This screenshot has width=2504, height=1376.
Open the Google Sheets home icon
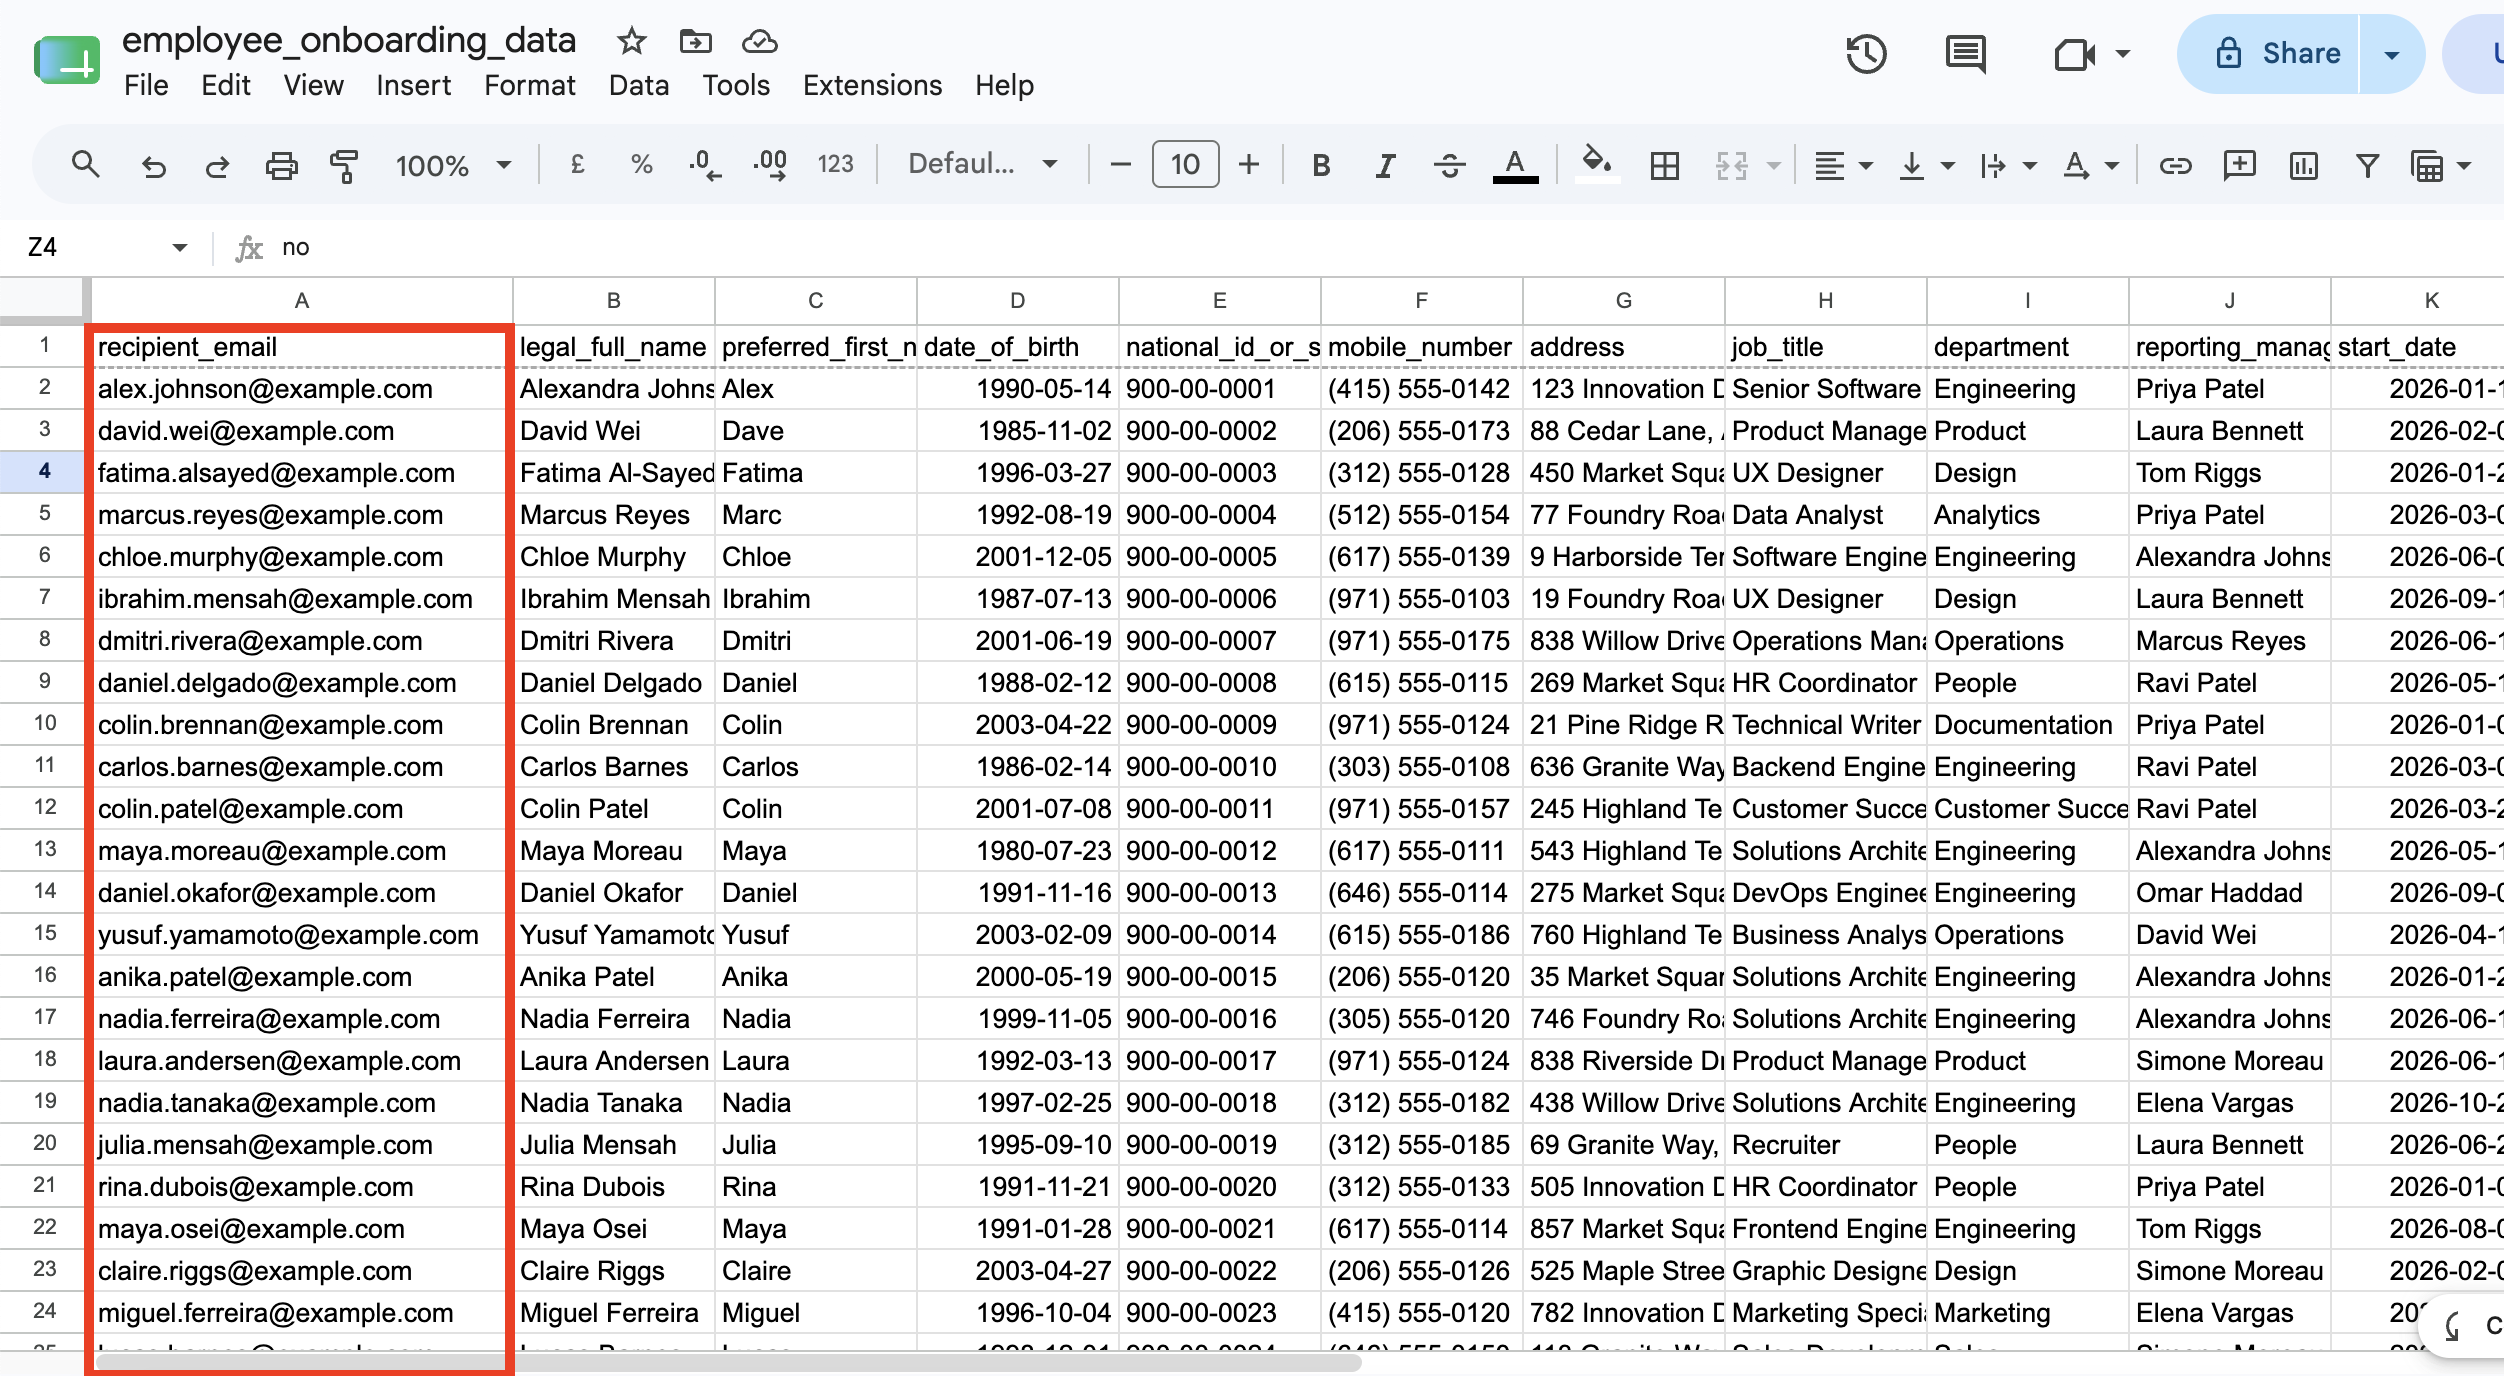66,61
